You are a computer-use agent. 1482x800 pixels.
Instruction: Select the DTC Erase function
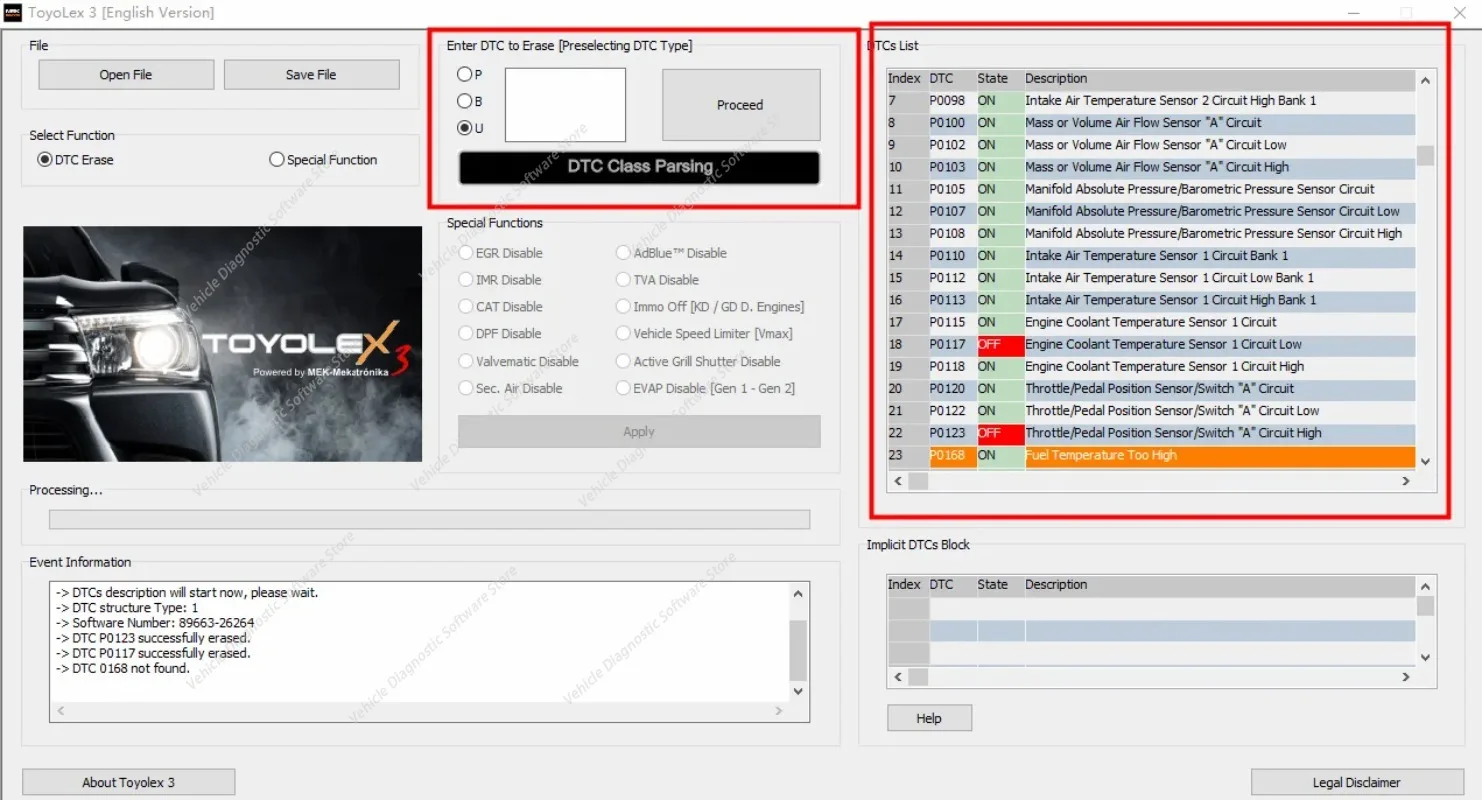tap(75, 160)
